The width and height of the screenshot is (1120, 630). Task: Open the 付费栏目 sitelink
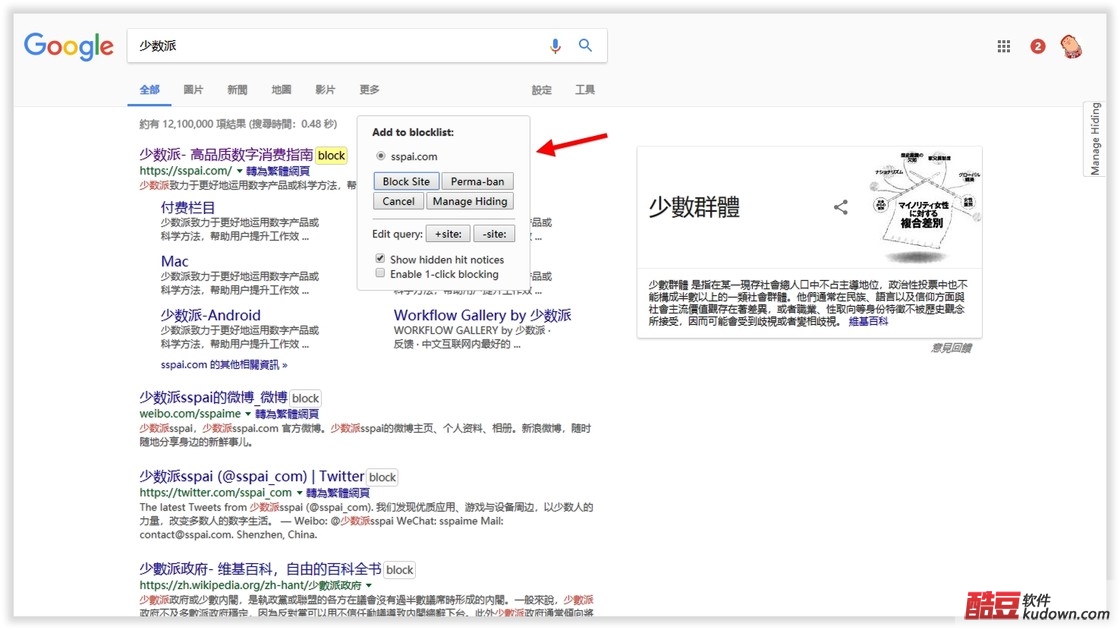pyautogui.click(x=188, y=207)
